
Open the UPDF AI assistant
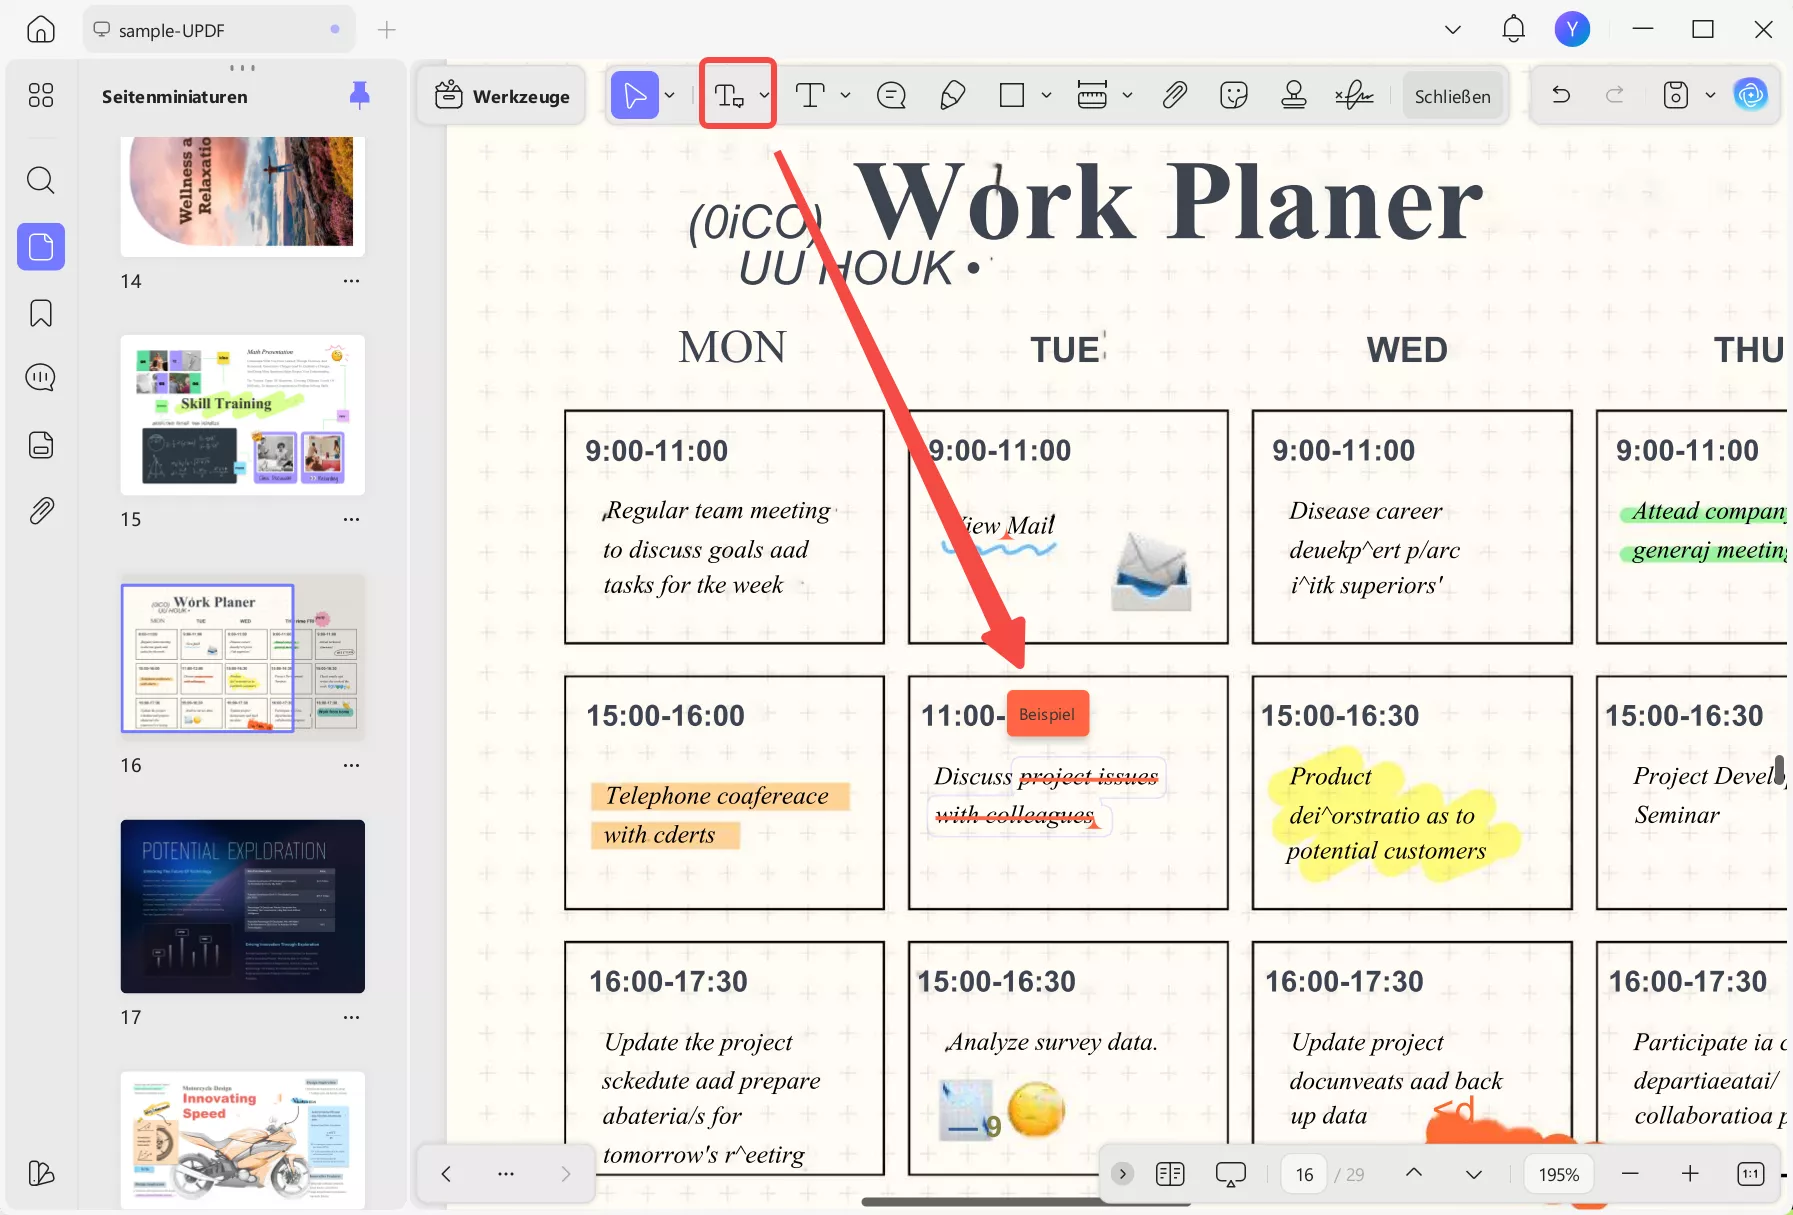(1751, 95)
